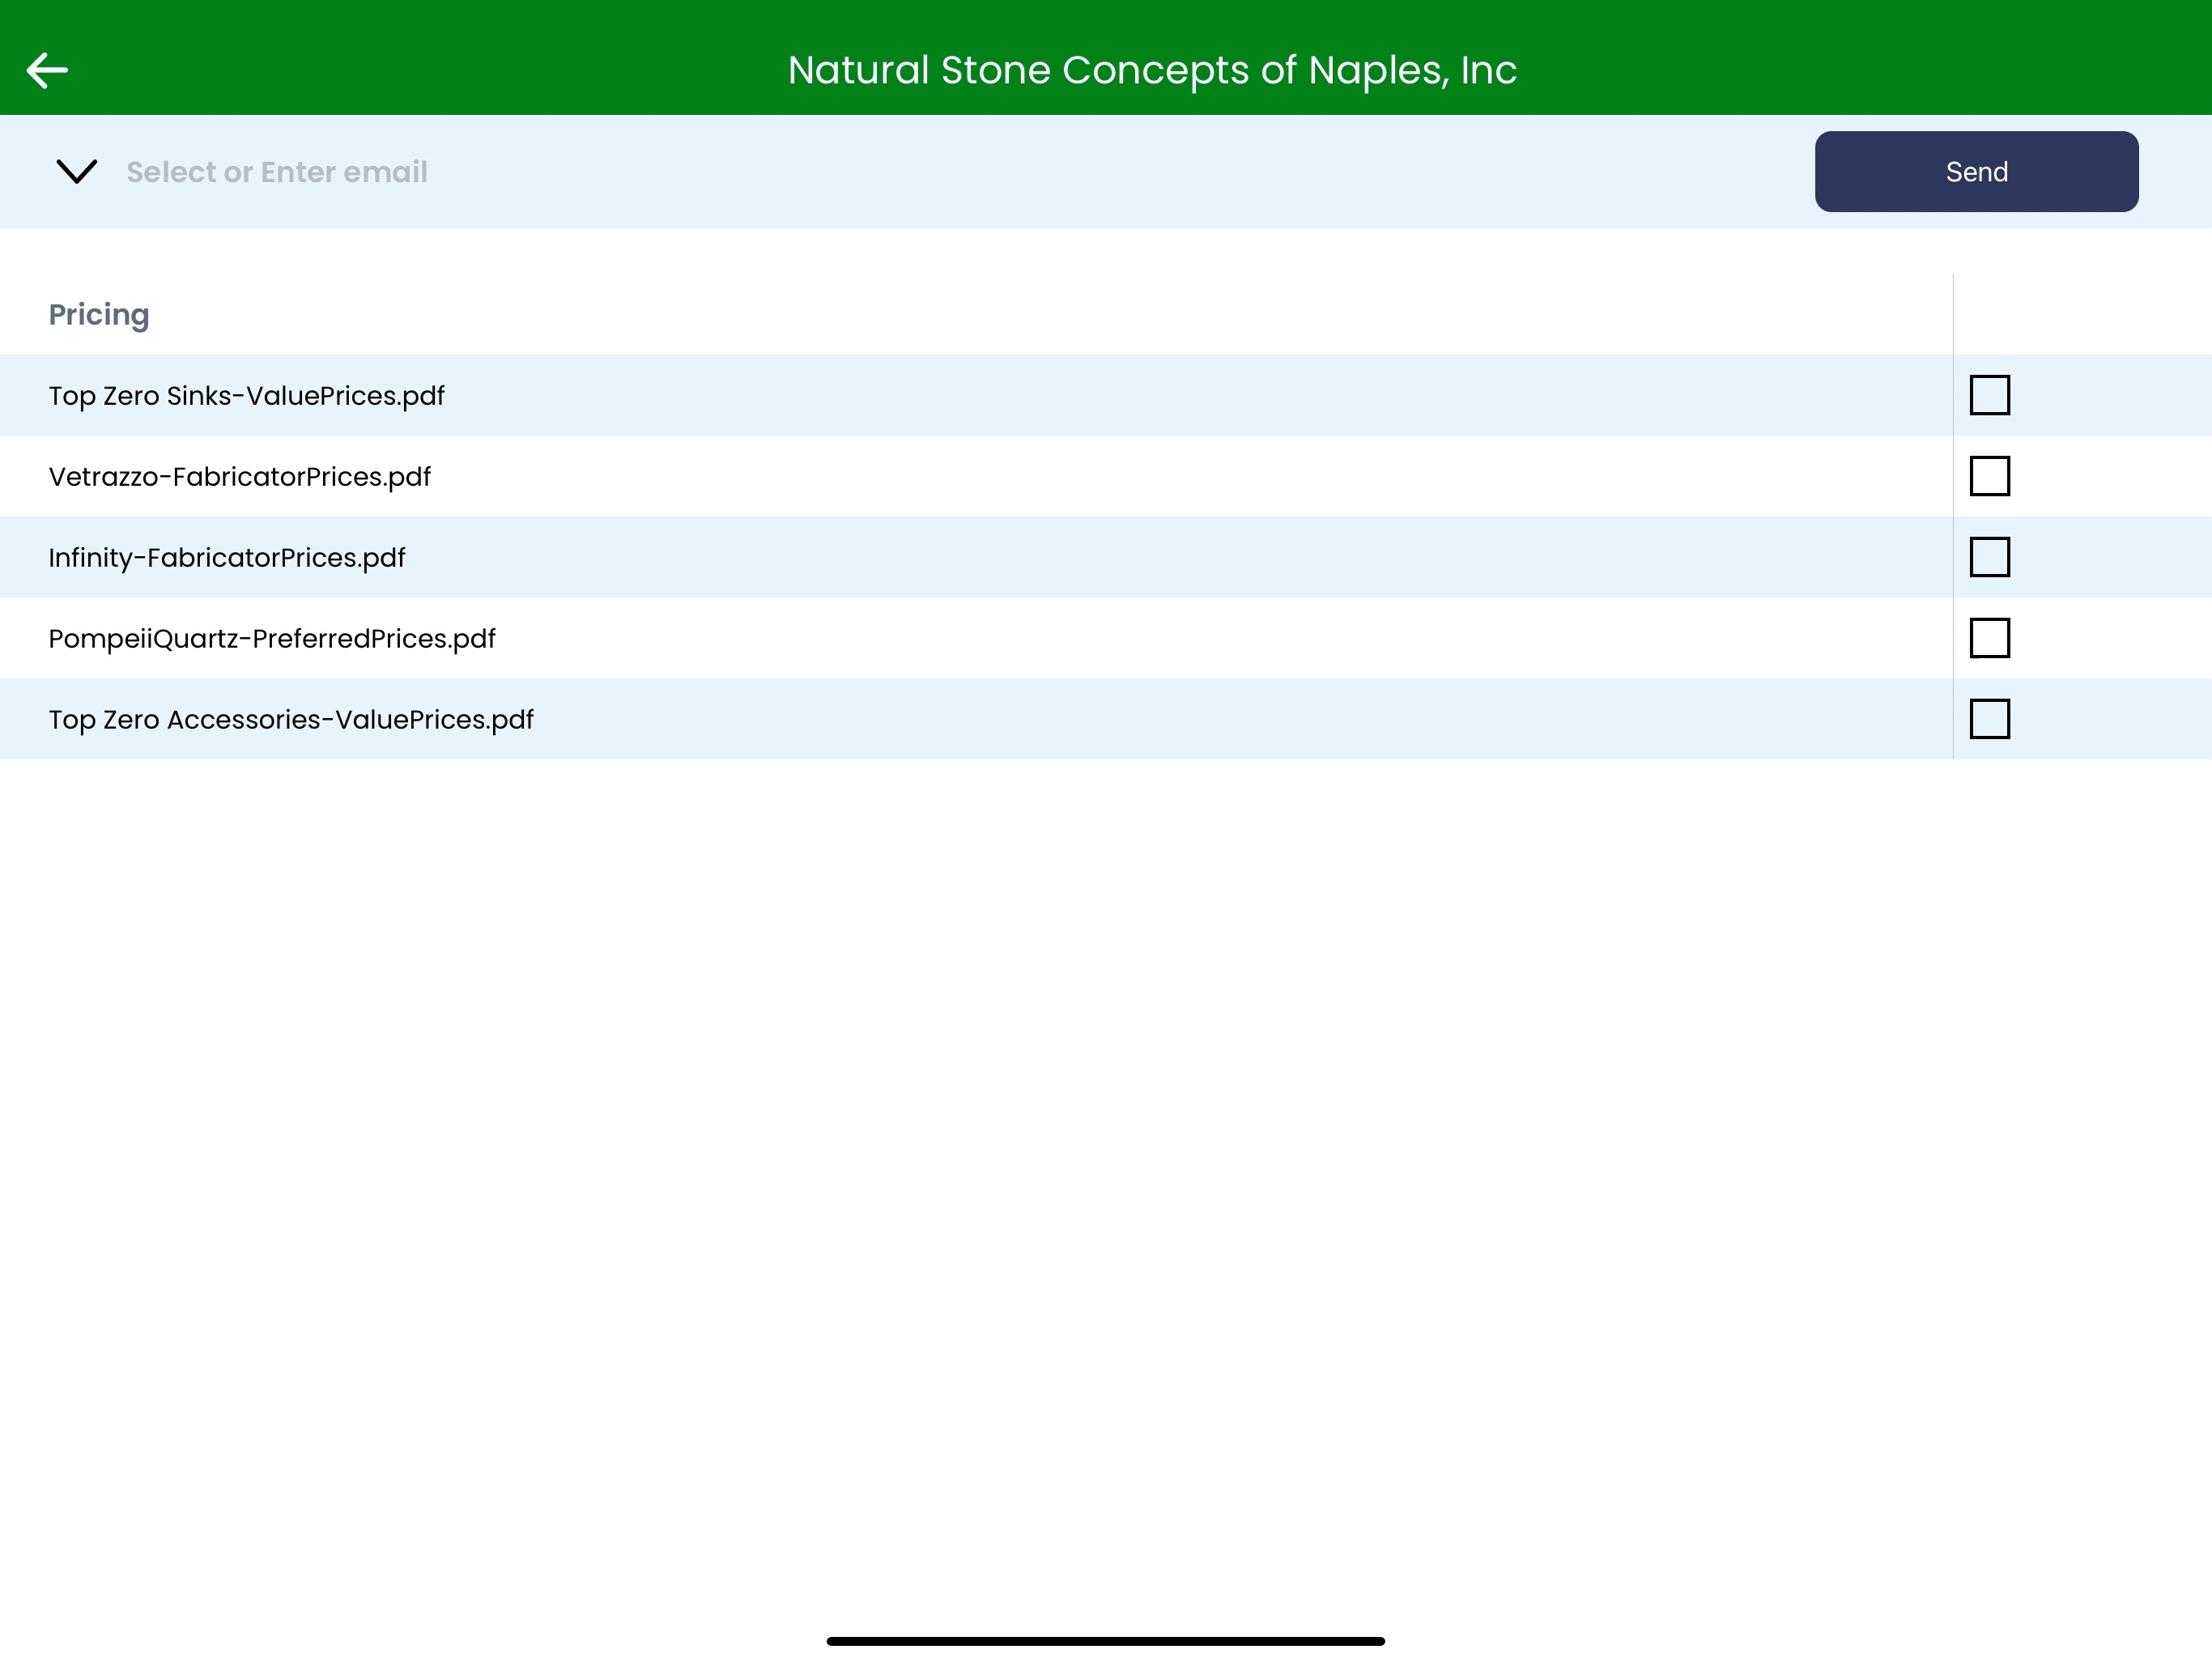This screenshot has width=2212, height=1658.
Task: Select the PompeiiQuartz-PreferredPrices.pdf file name
Action: 272,639
